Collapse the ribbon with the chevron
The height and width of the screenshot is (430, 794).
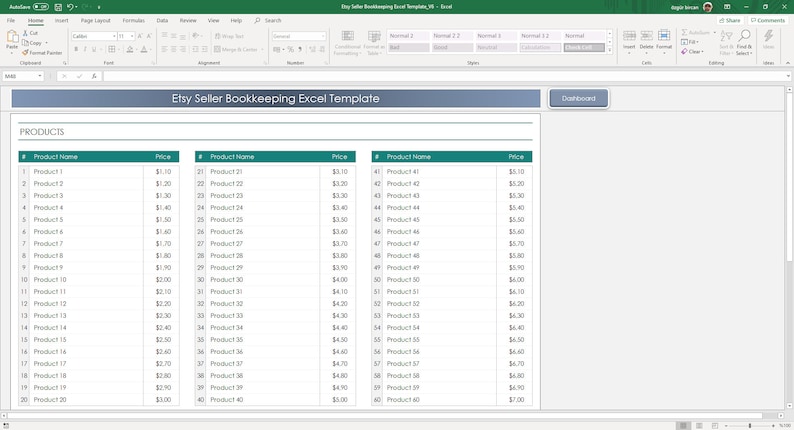pyautogui.click(x=788, y=63)
